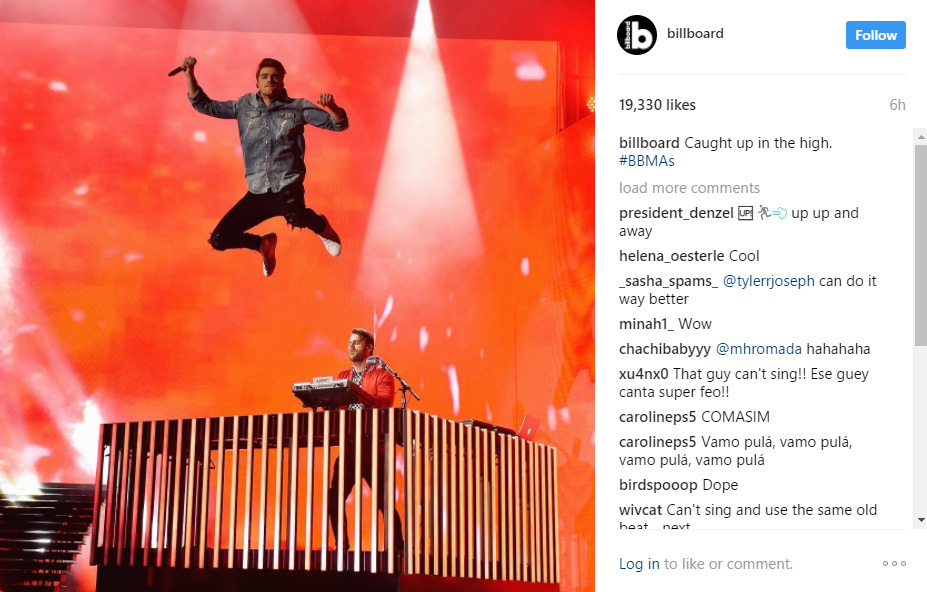Open _sasha_spams_ commenter profile

click(669, 281)
